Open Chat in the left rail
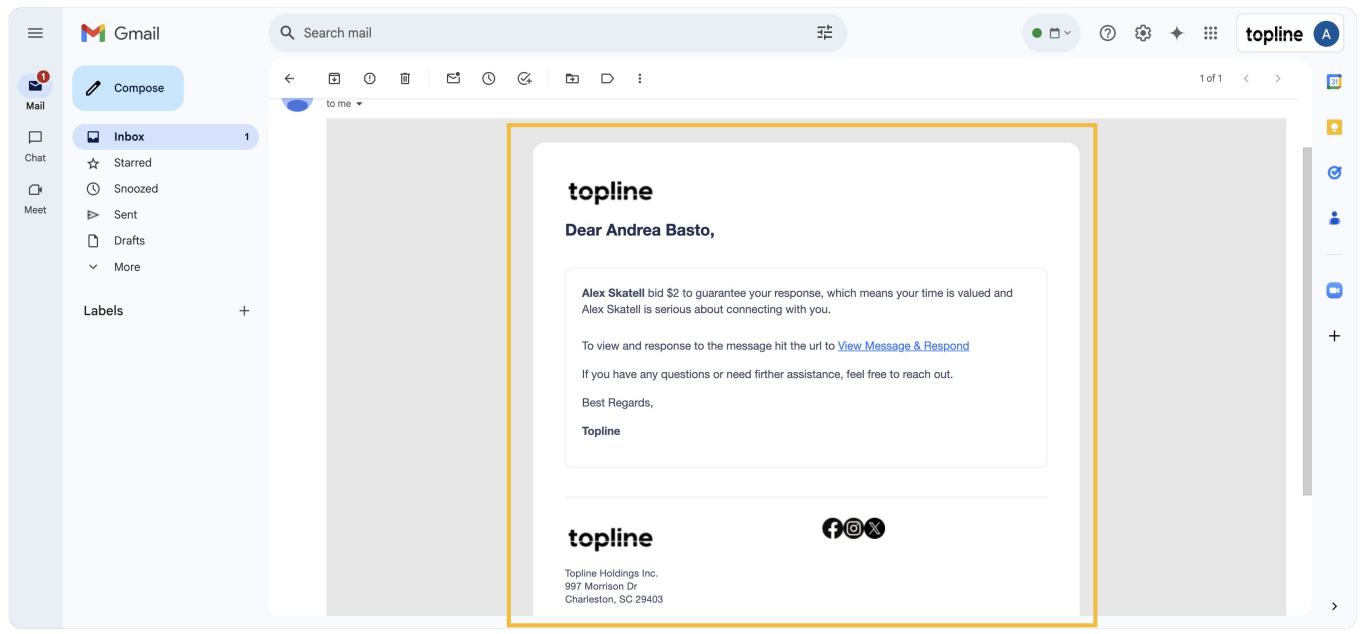This screenshot has height=634, width=1366. pyautogui.click(x=35, y=145)
